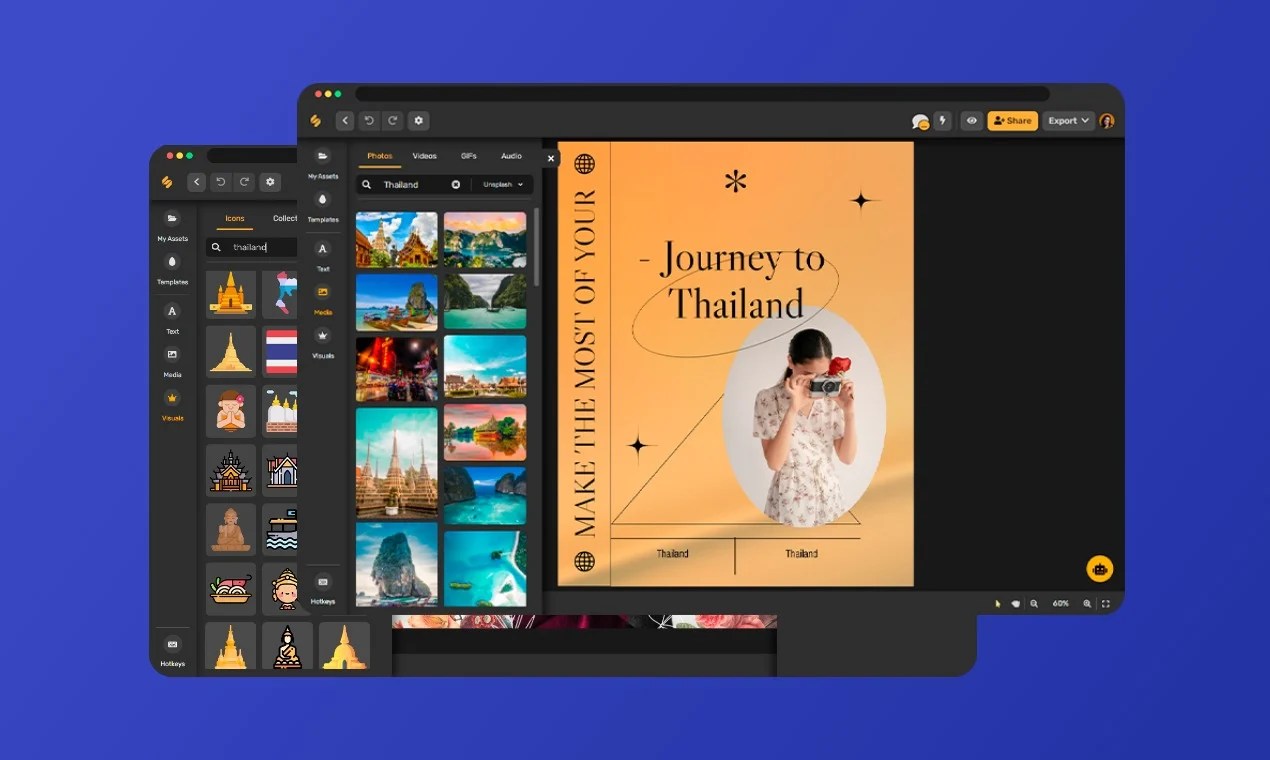Open the comments bubble

[920, 120]
